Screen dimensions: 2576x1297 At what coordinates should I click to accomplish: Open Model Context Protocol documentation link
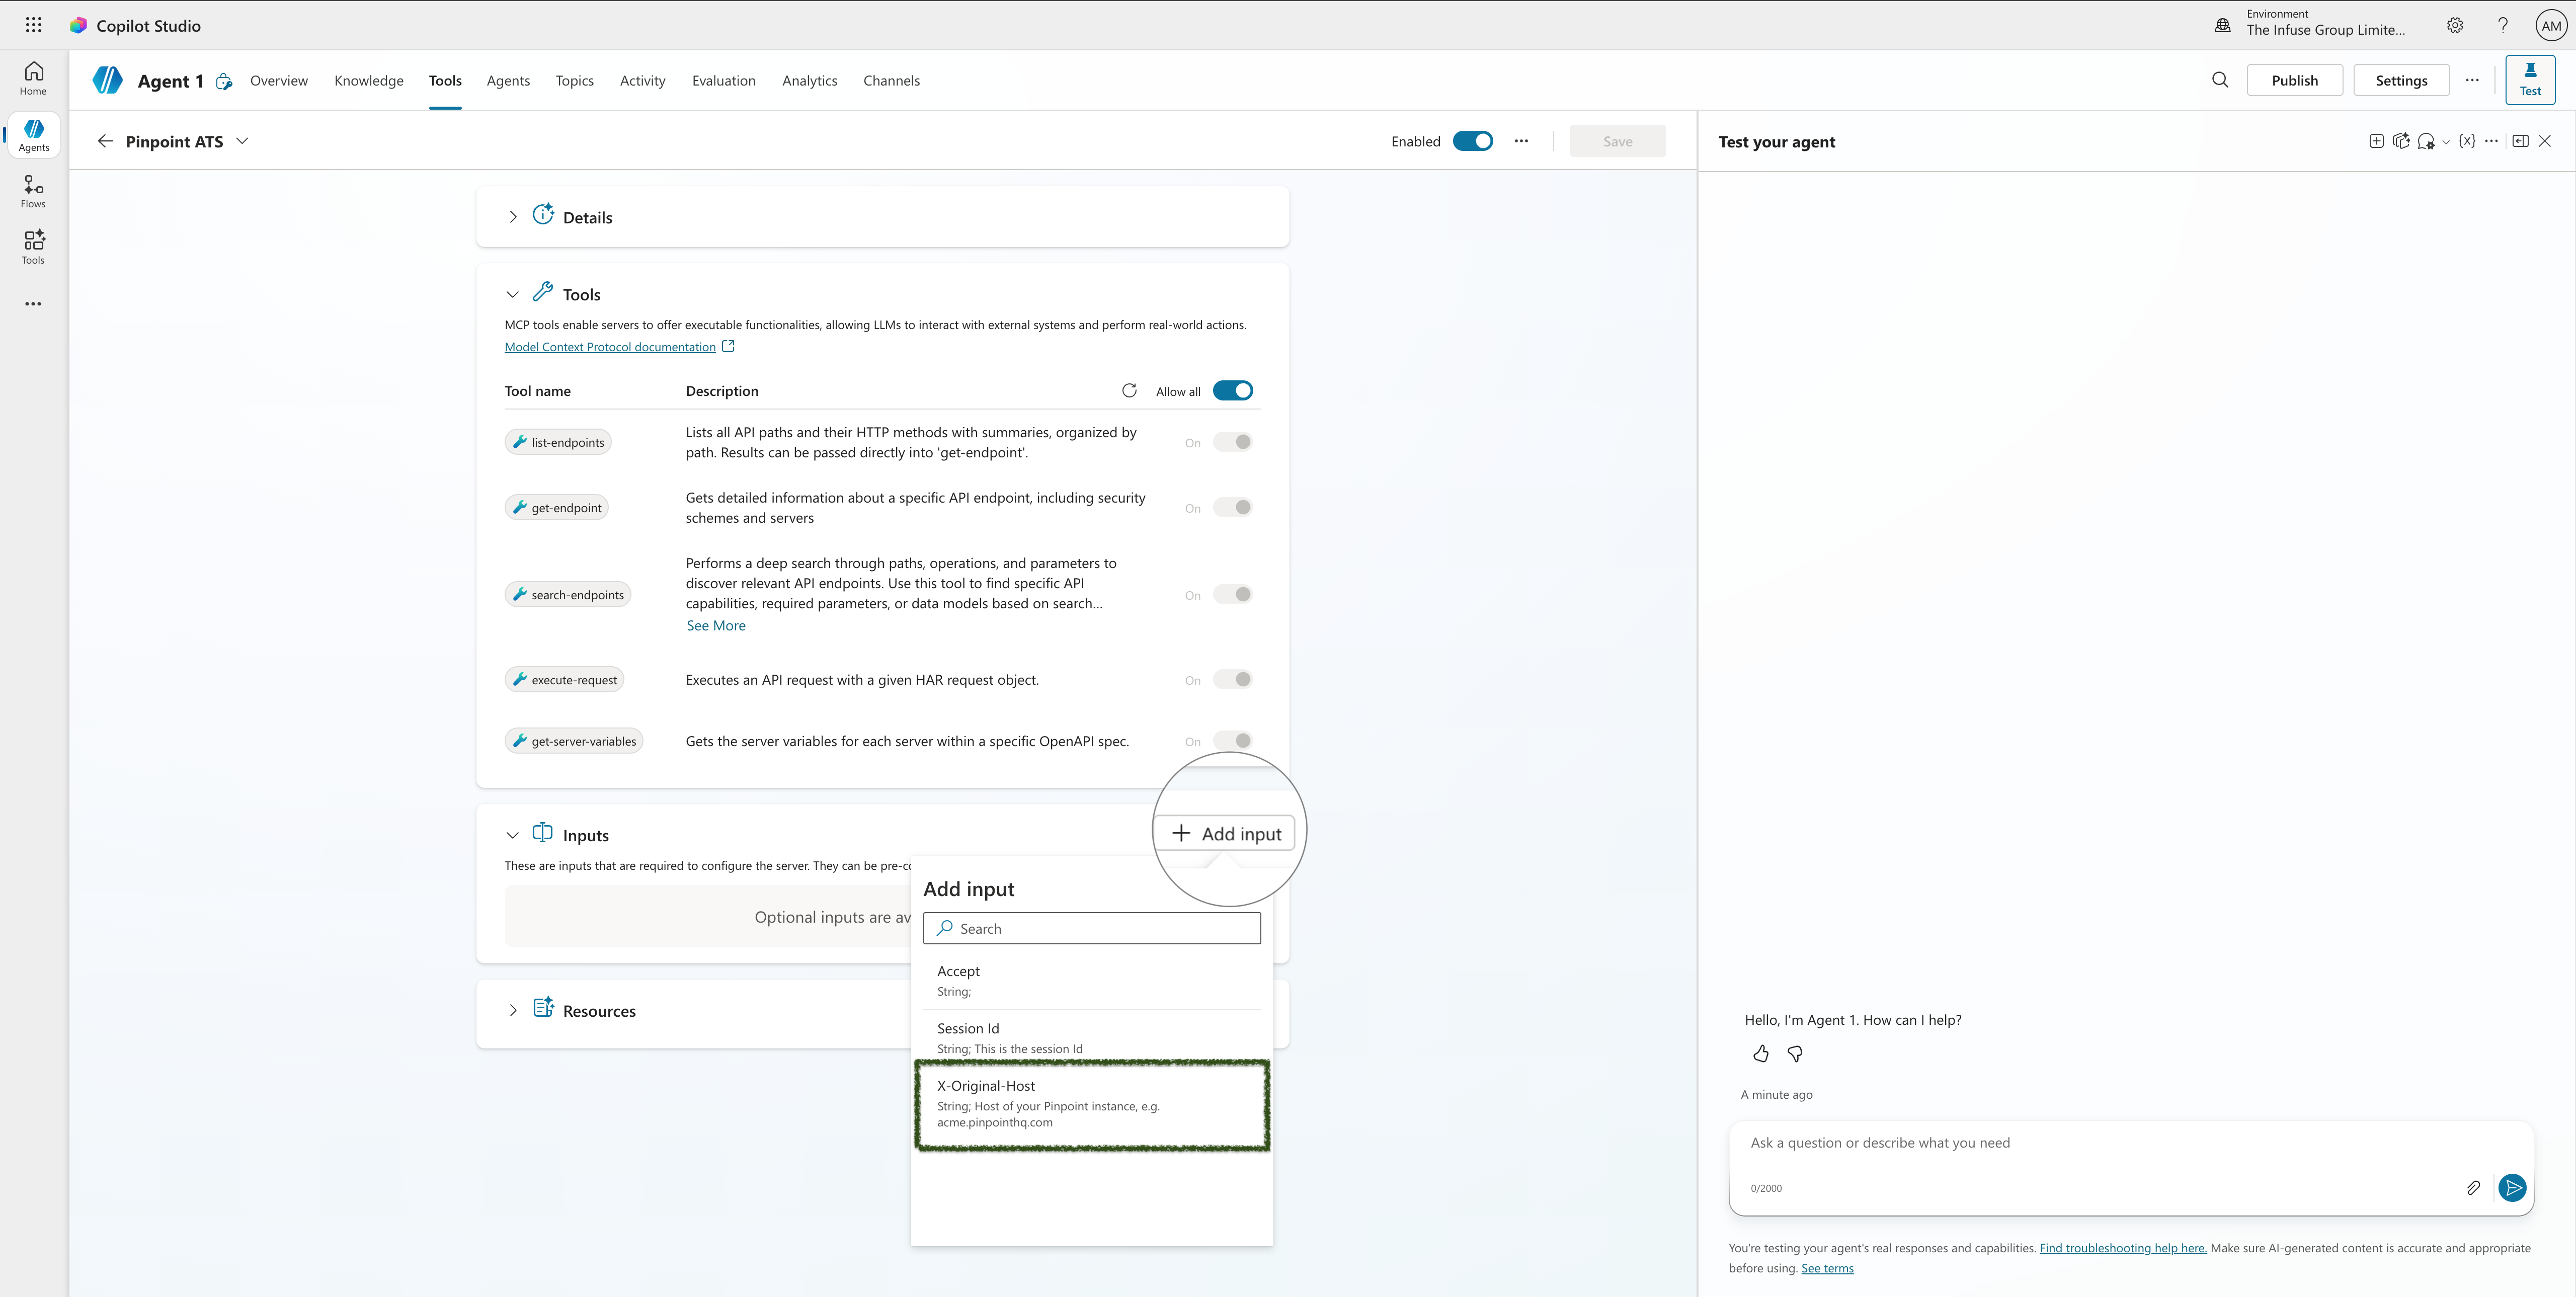coord(610,346)
